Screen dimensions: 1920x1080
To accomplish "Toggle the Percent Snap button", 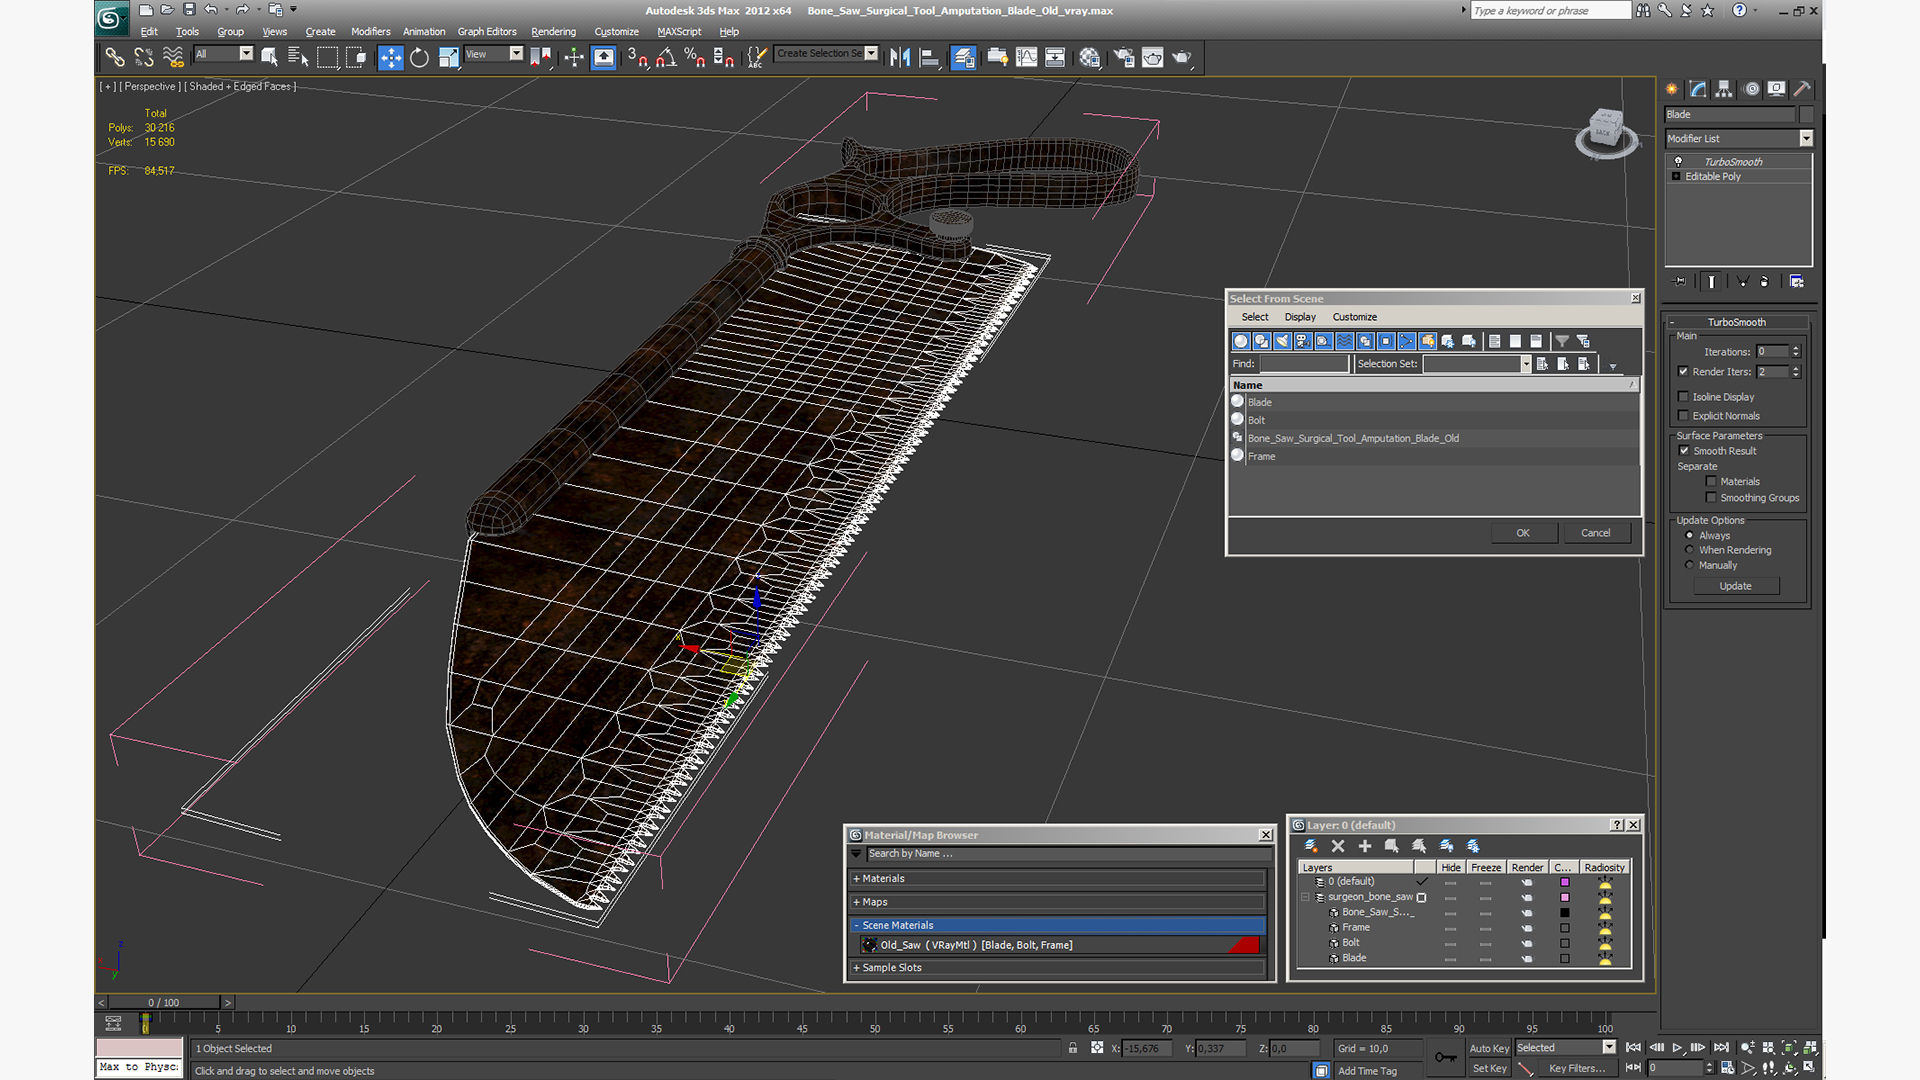I will click(x=695, y=57).
